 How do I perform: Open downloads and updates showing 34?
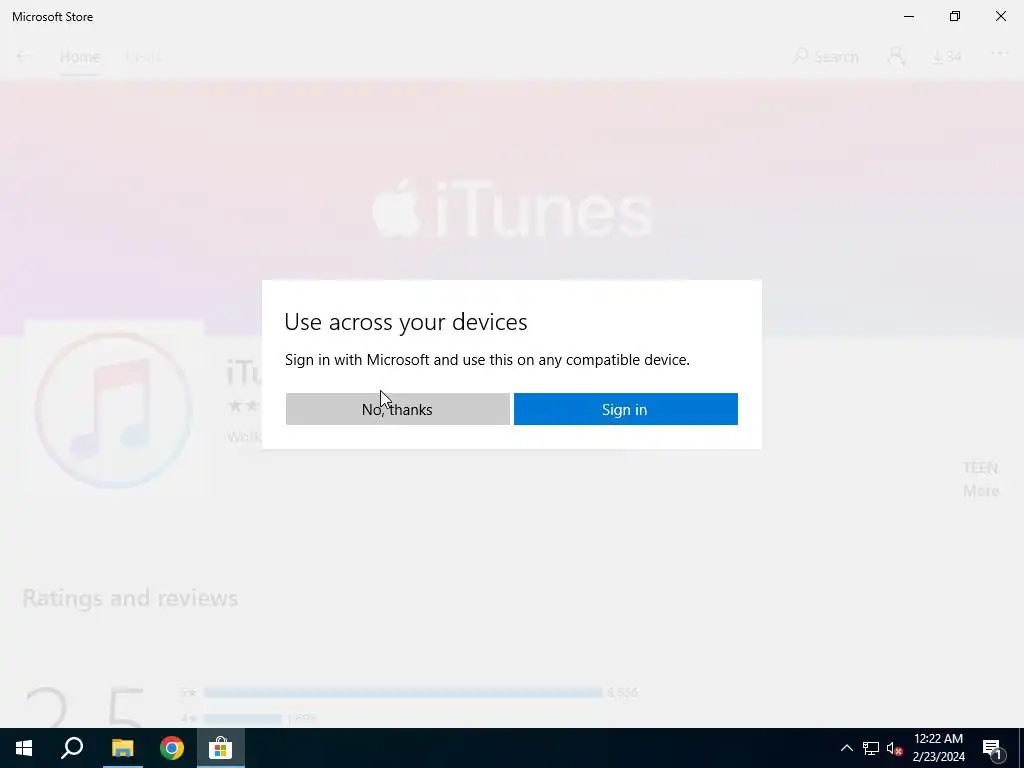[946, 57]
